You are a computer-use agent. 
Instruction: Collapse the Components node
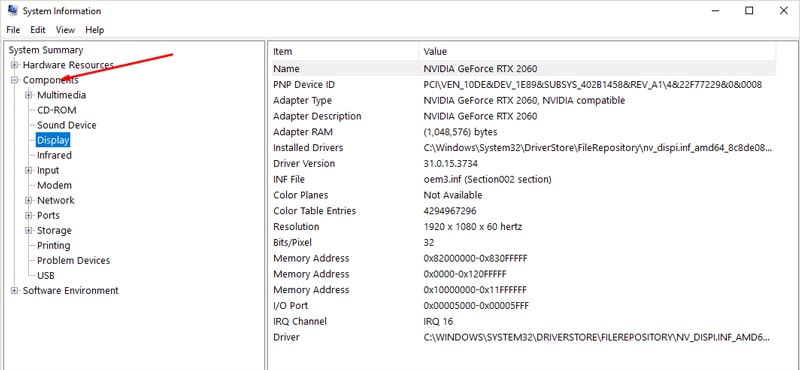coord(15,80)
